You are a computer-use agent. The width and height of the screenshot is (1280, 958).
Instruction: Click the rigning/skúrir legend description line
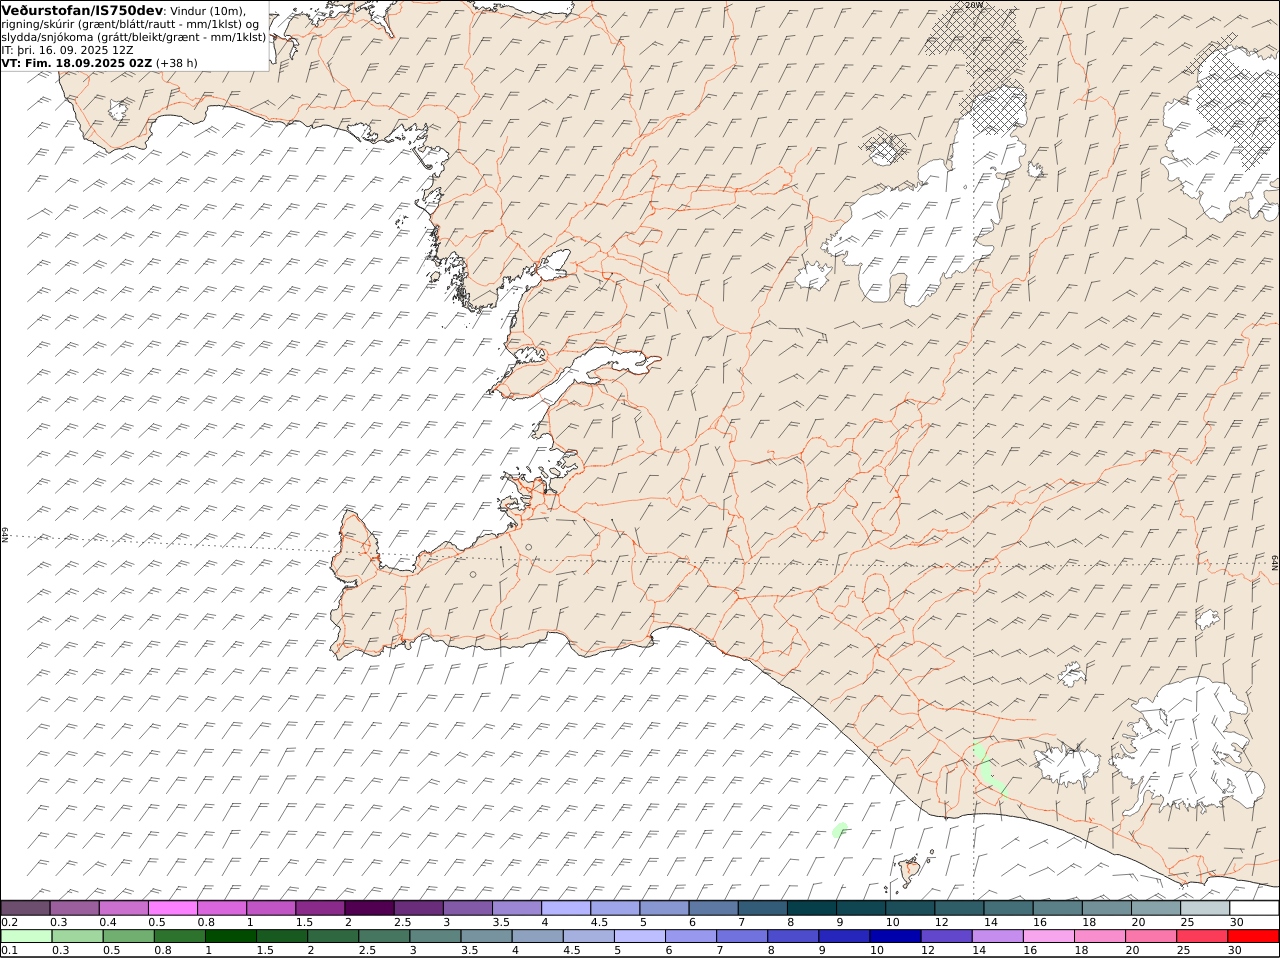pyautogui.click(x=130, y=23)
